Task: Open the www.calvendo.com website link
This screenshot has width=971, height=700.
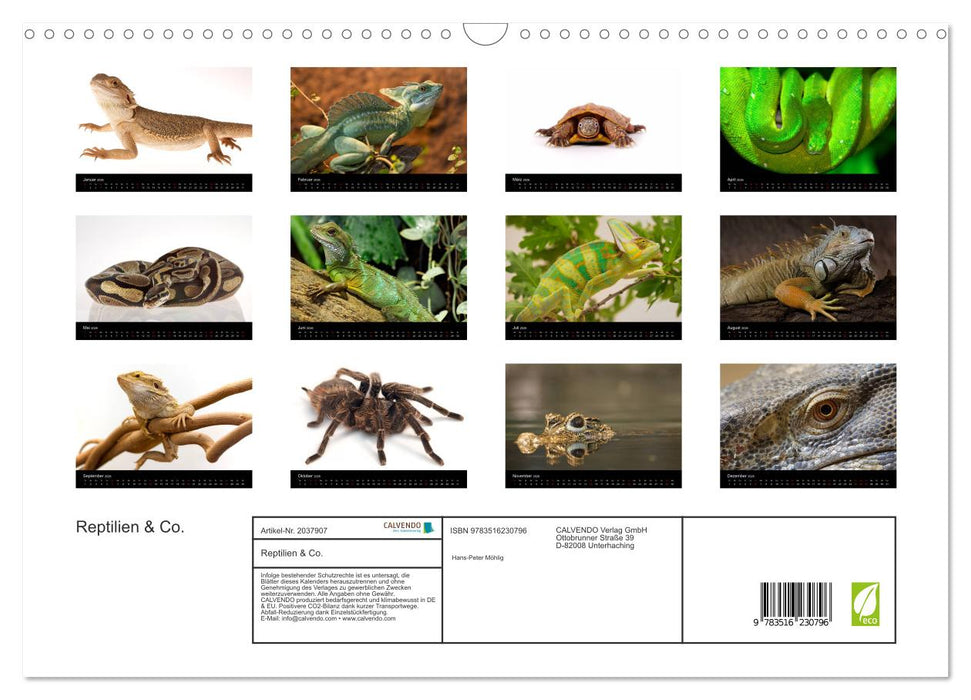Action: click(x=368, y=618)
